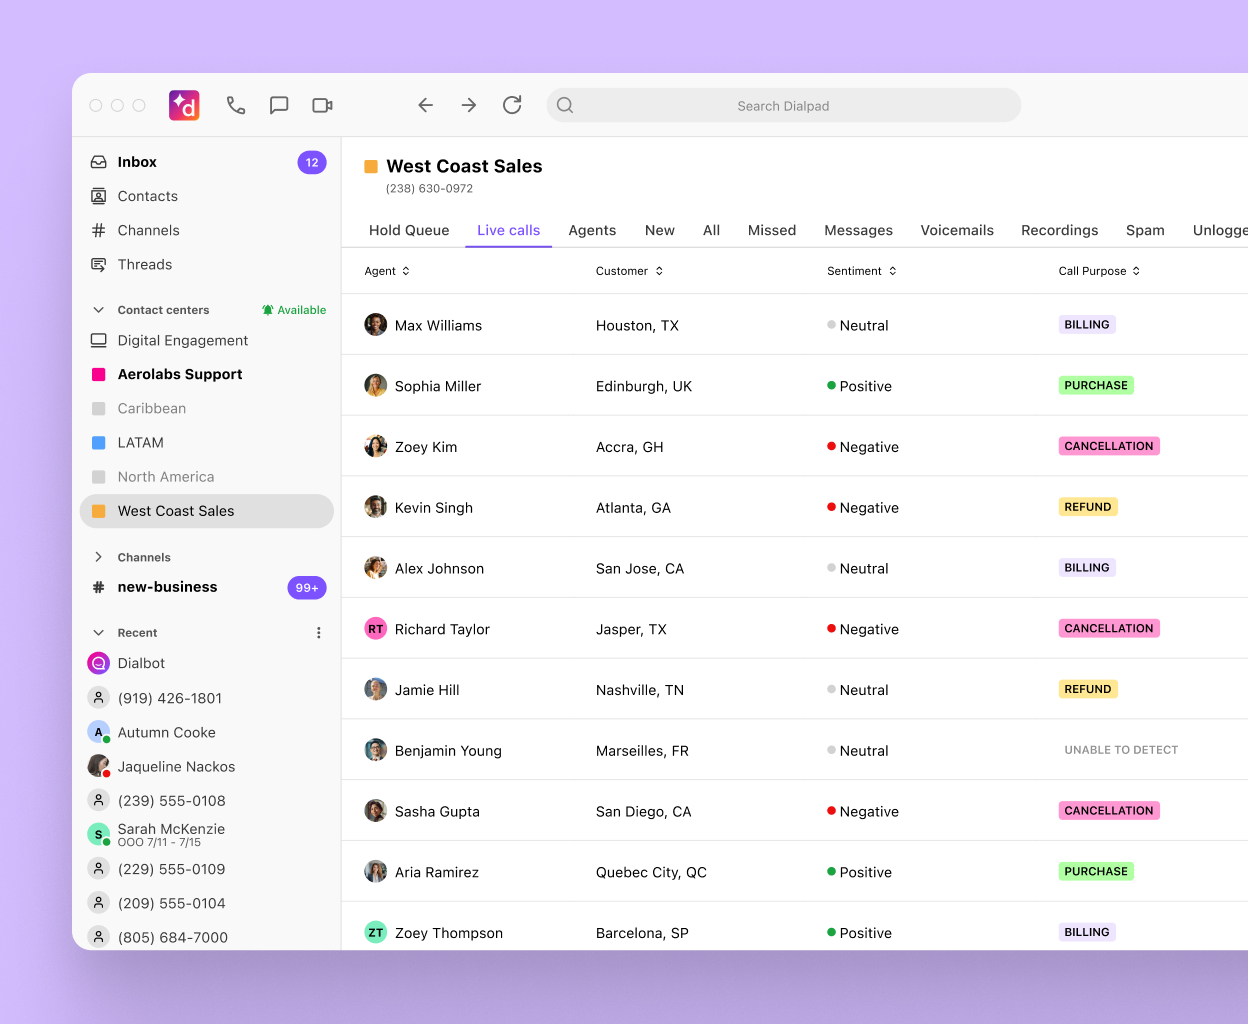Select the Aerolabs Support contact center
This screenshot has width=1248, height=1024.
pyautogui.click(x=179, y=374)
